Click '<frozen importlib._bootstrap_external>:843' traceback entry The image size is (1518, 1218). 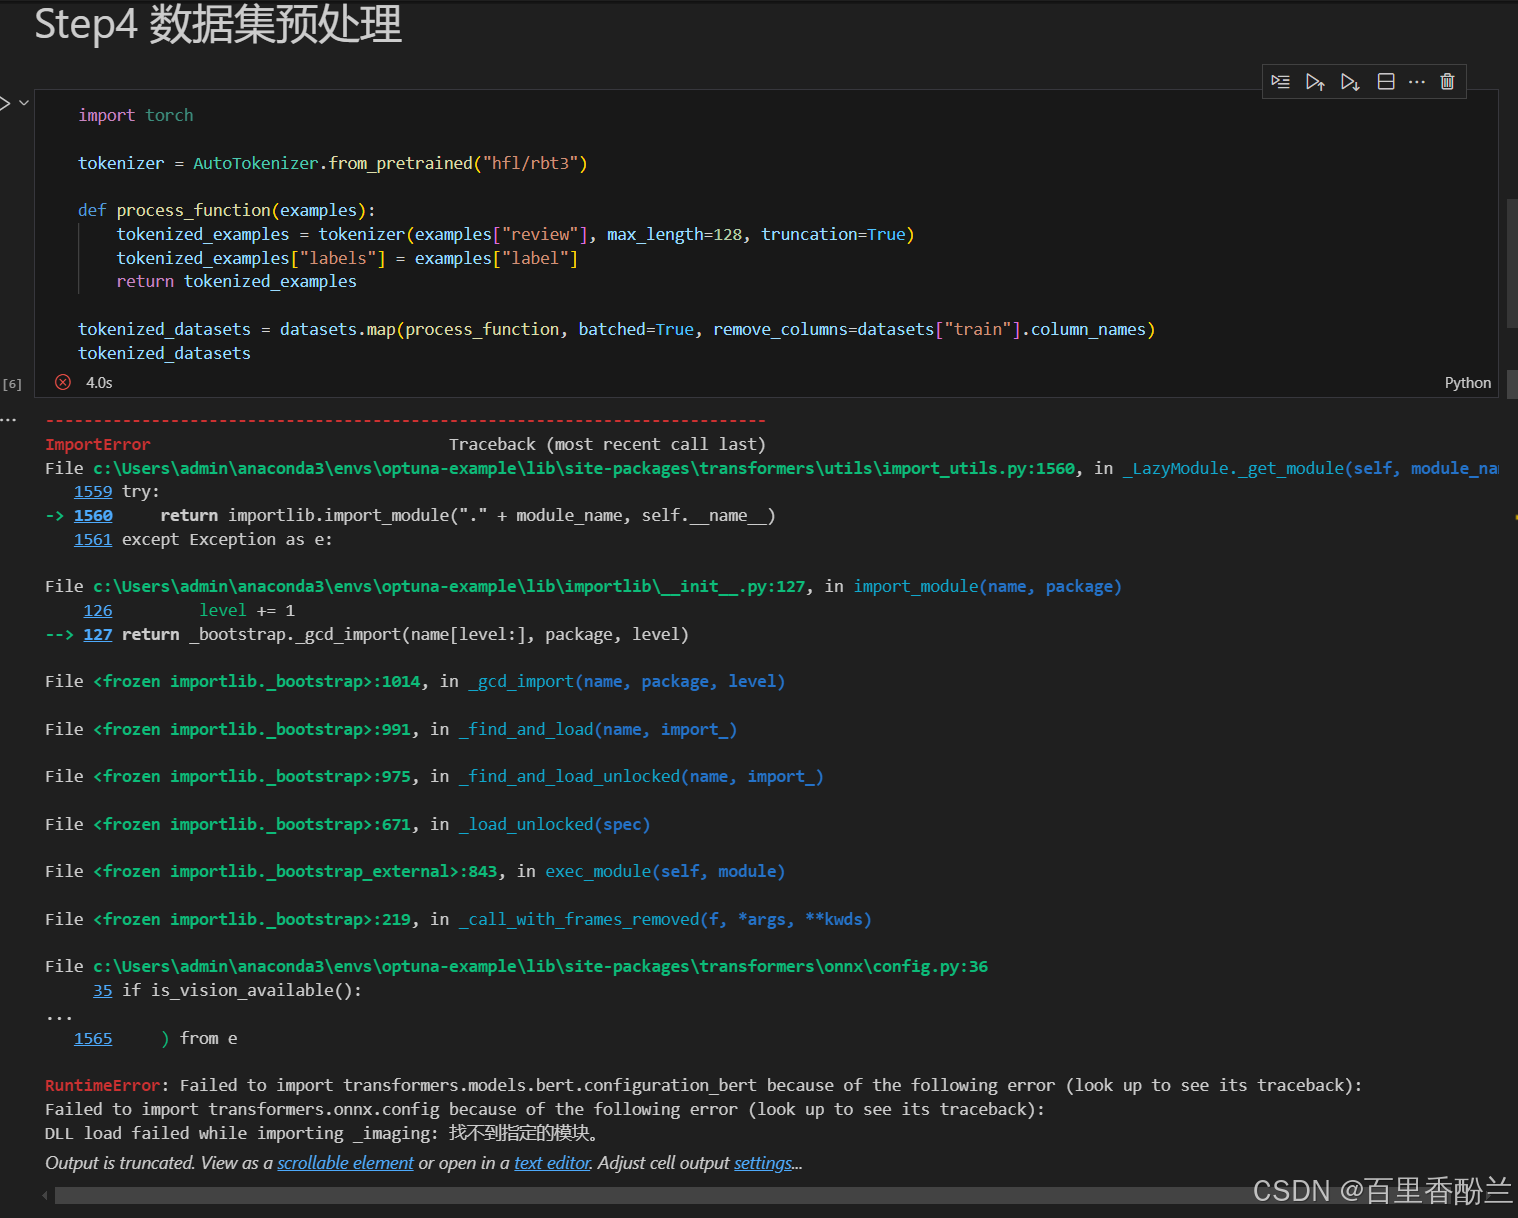tap(295, 872)
